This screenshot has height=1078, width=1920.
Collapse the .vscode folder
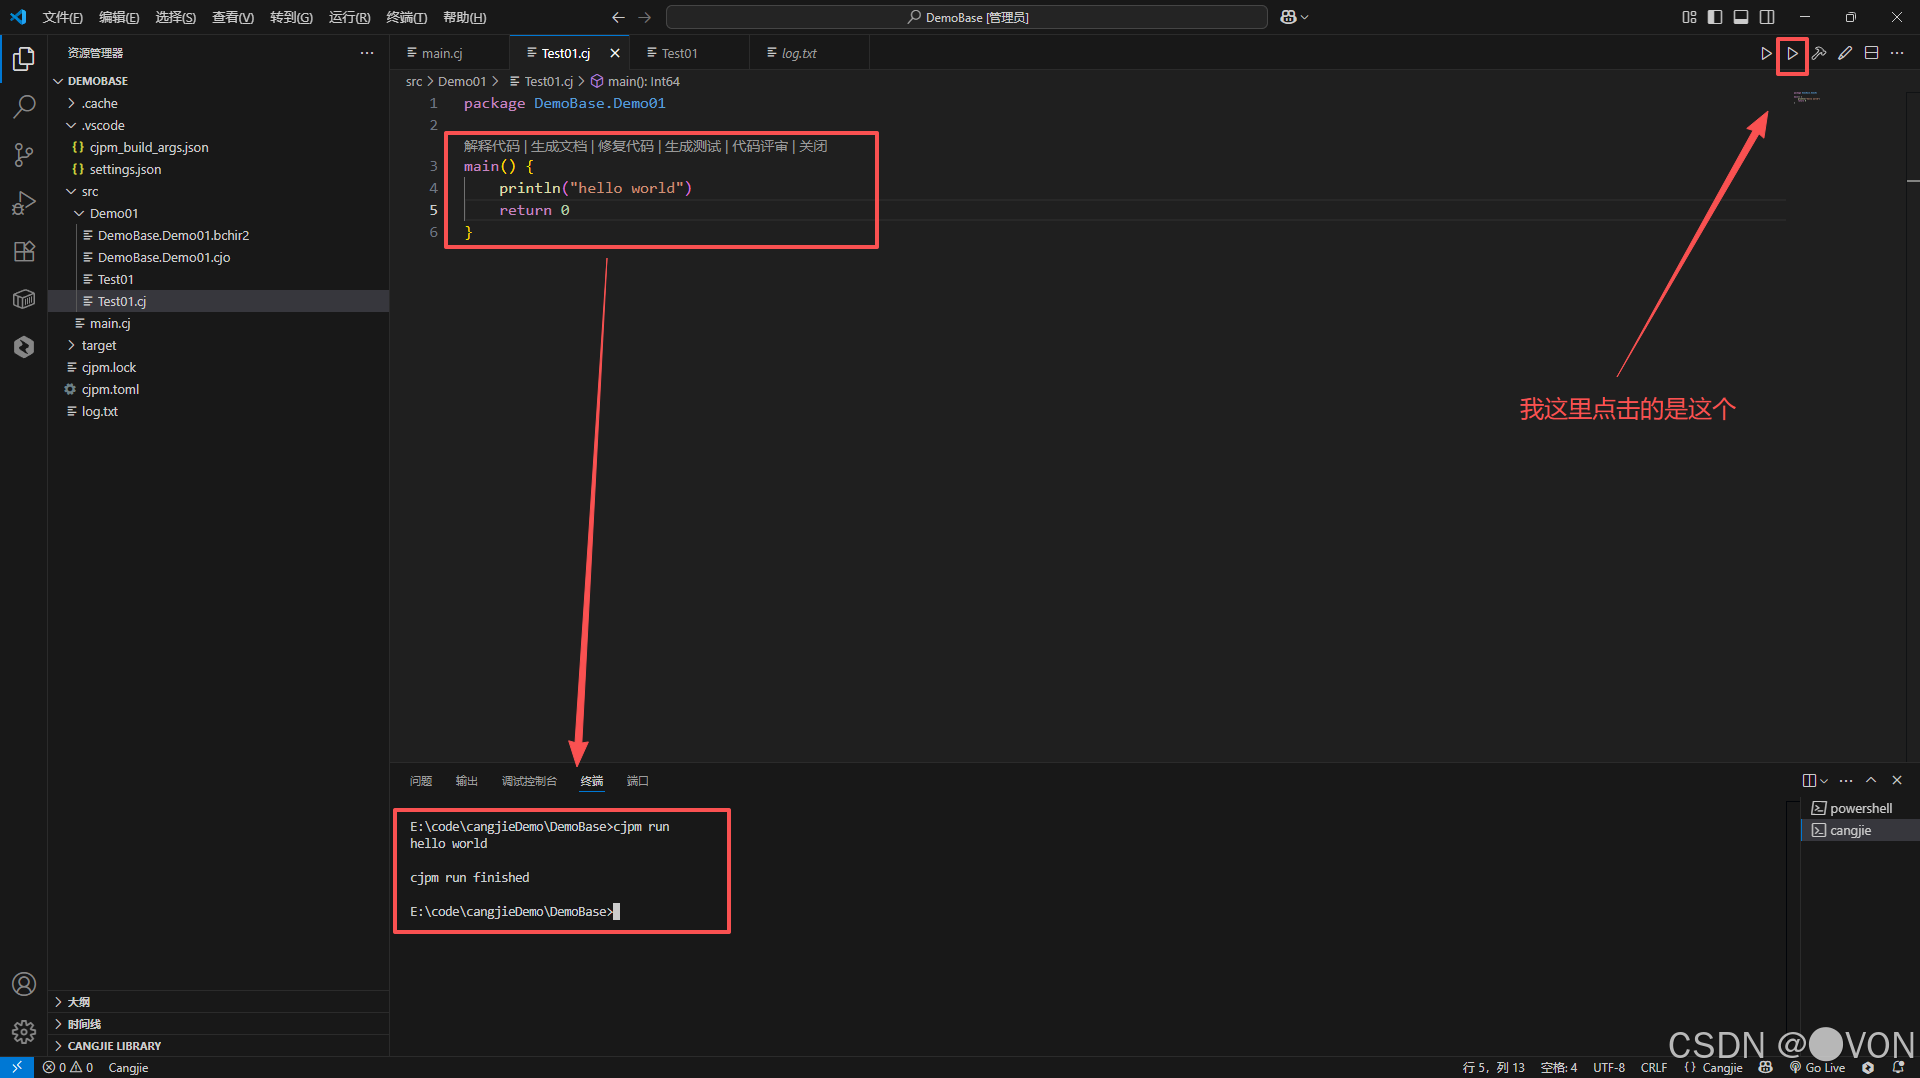click(x=71, y=125)
